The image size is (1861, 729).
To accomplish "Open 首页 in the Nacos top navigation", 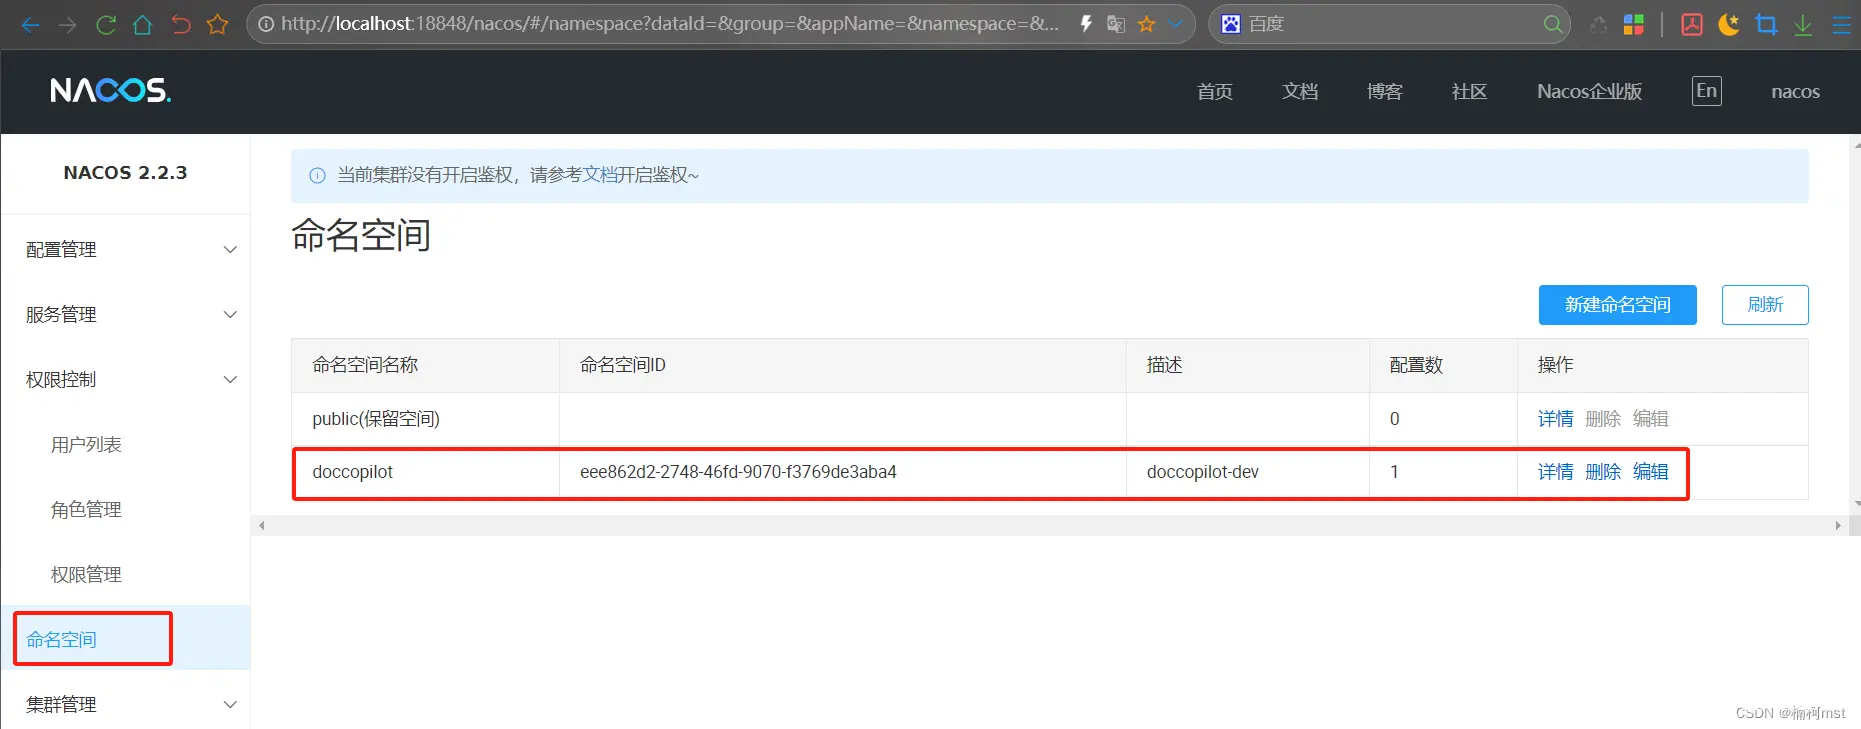I will pyautogui.click(x=1215, y=91).
